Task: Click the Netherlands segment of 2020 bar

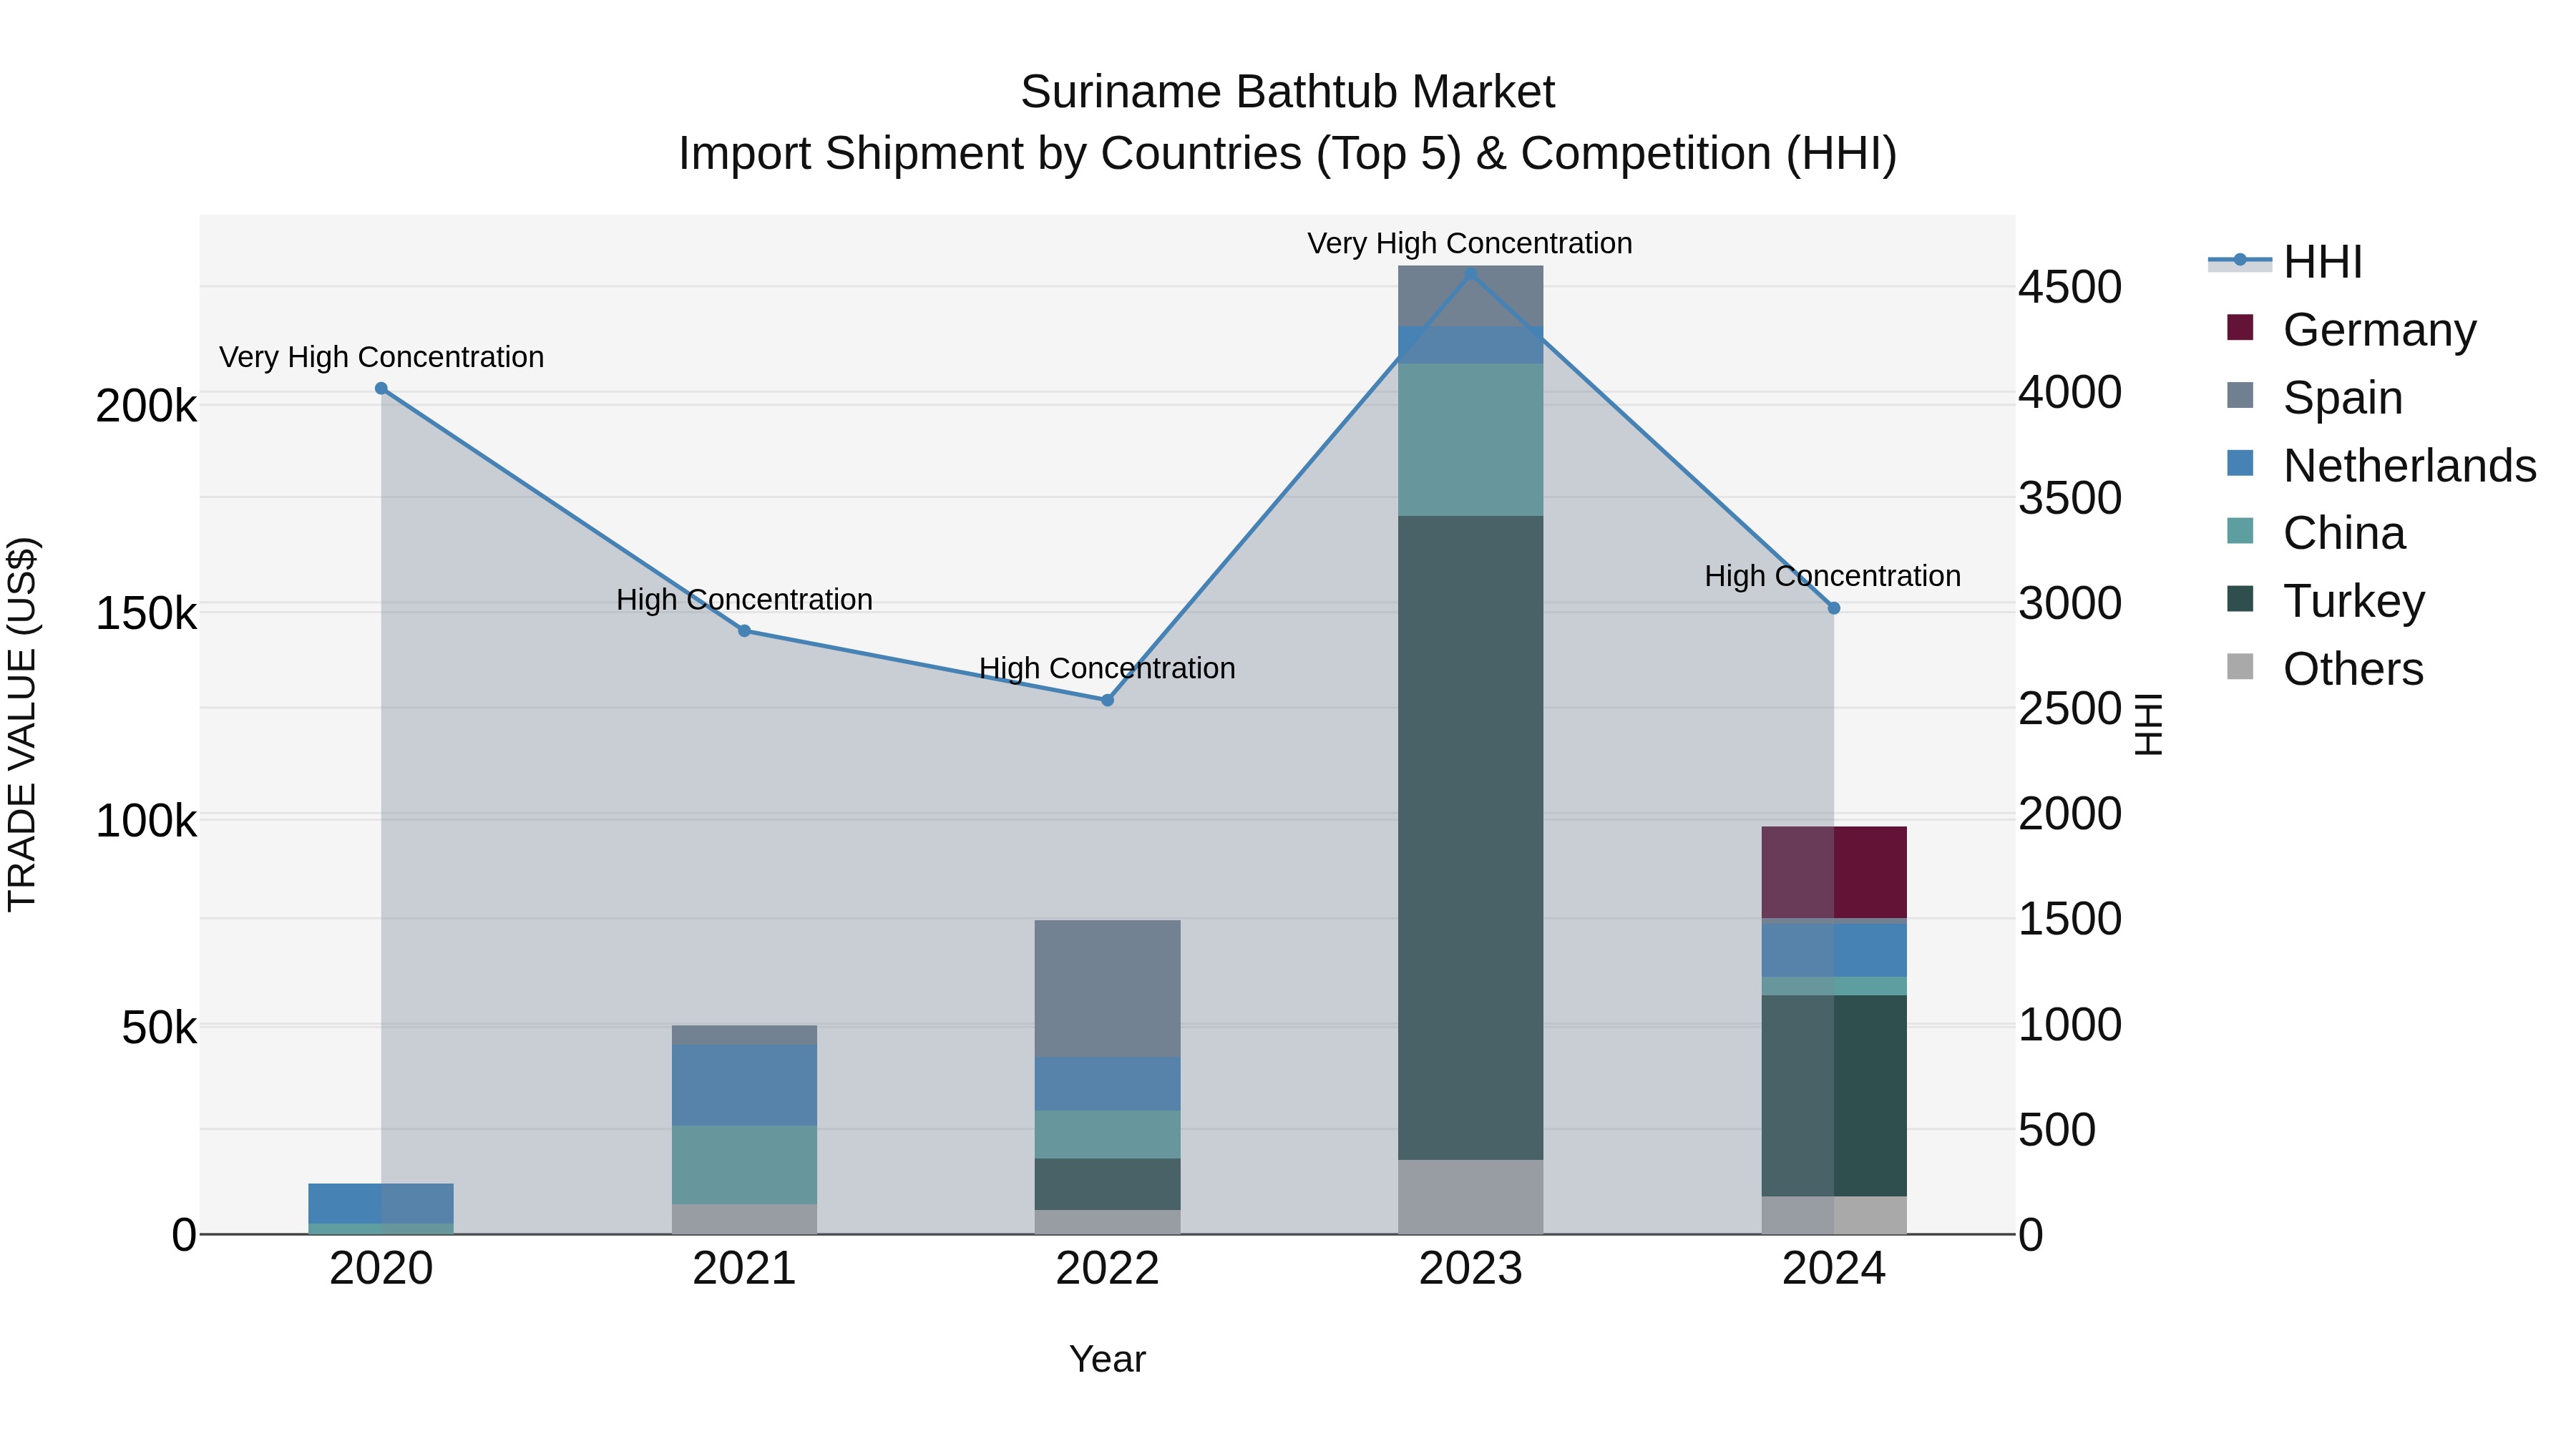Action: (x=381, y=1204)
